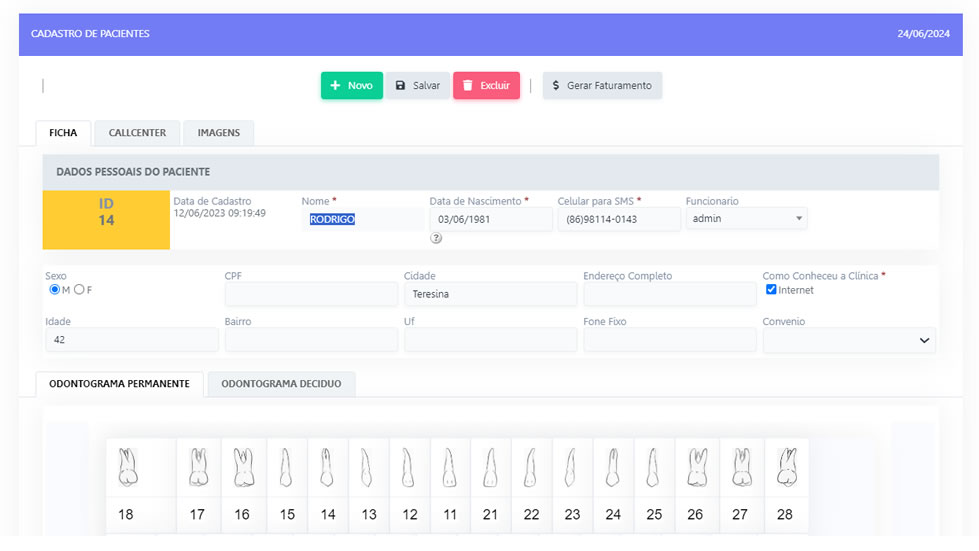Choose the F radio button for Sexo
This screenshot has height=551, width=979.
79,290
